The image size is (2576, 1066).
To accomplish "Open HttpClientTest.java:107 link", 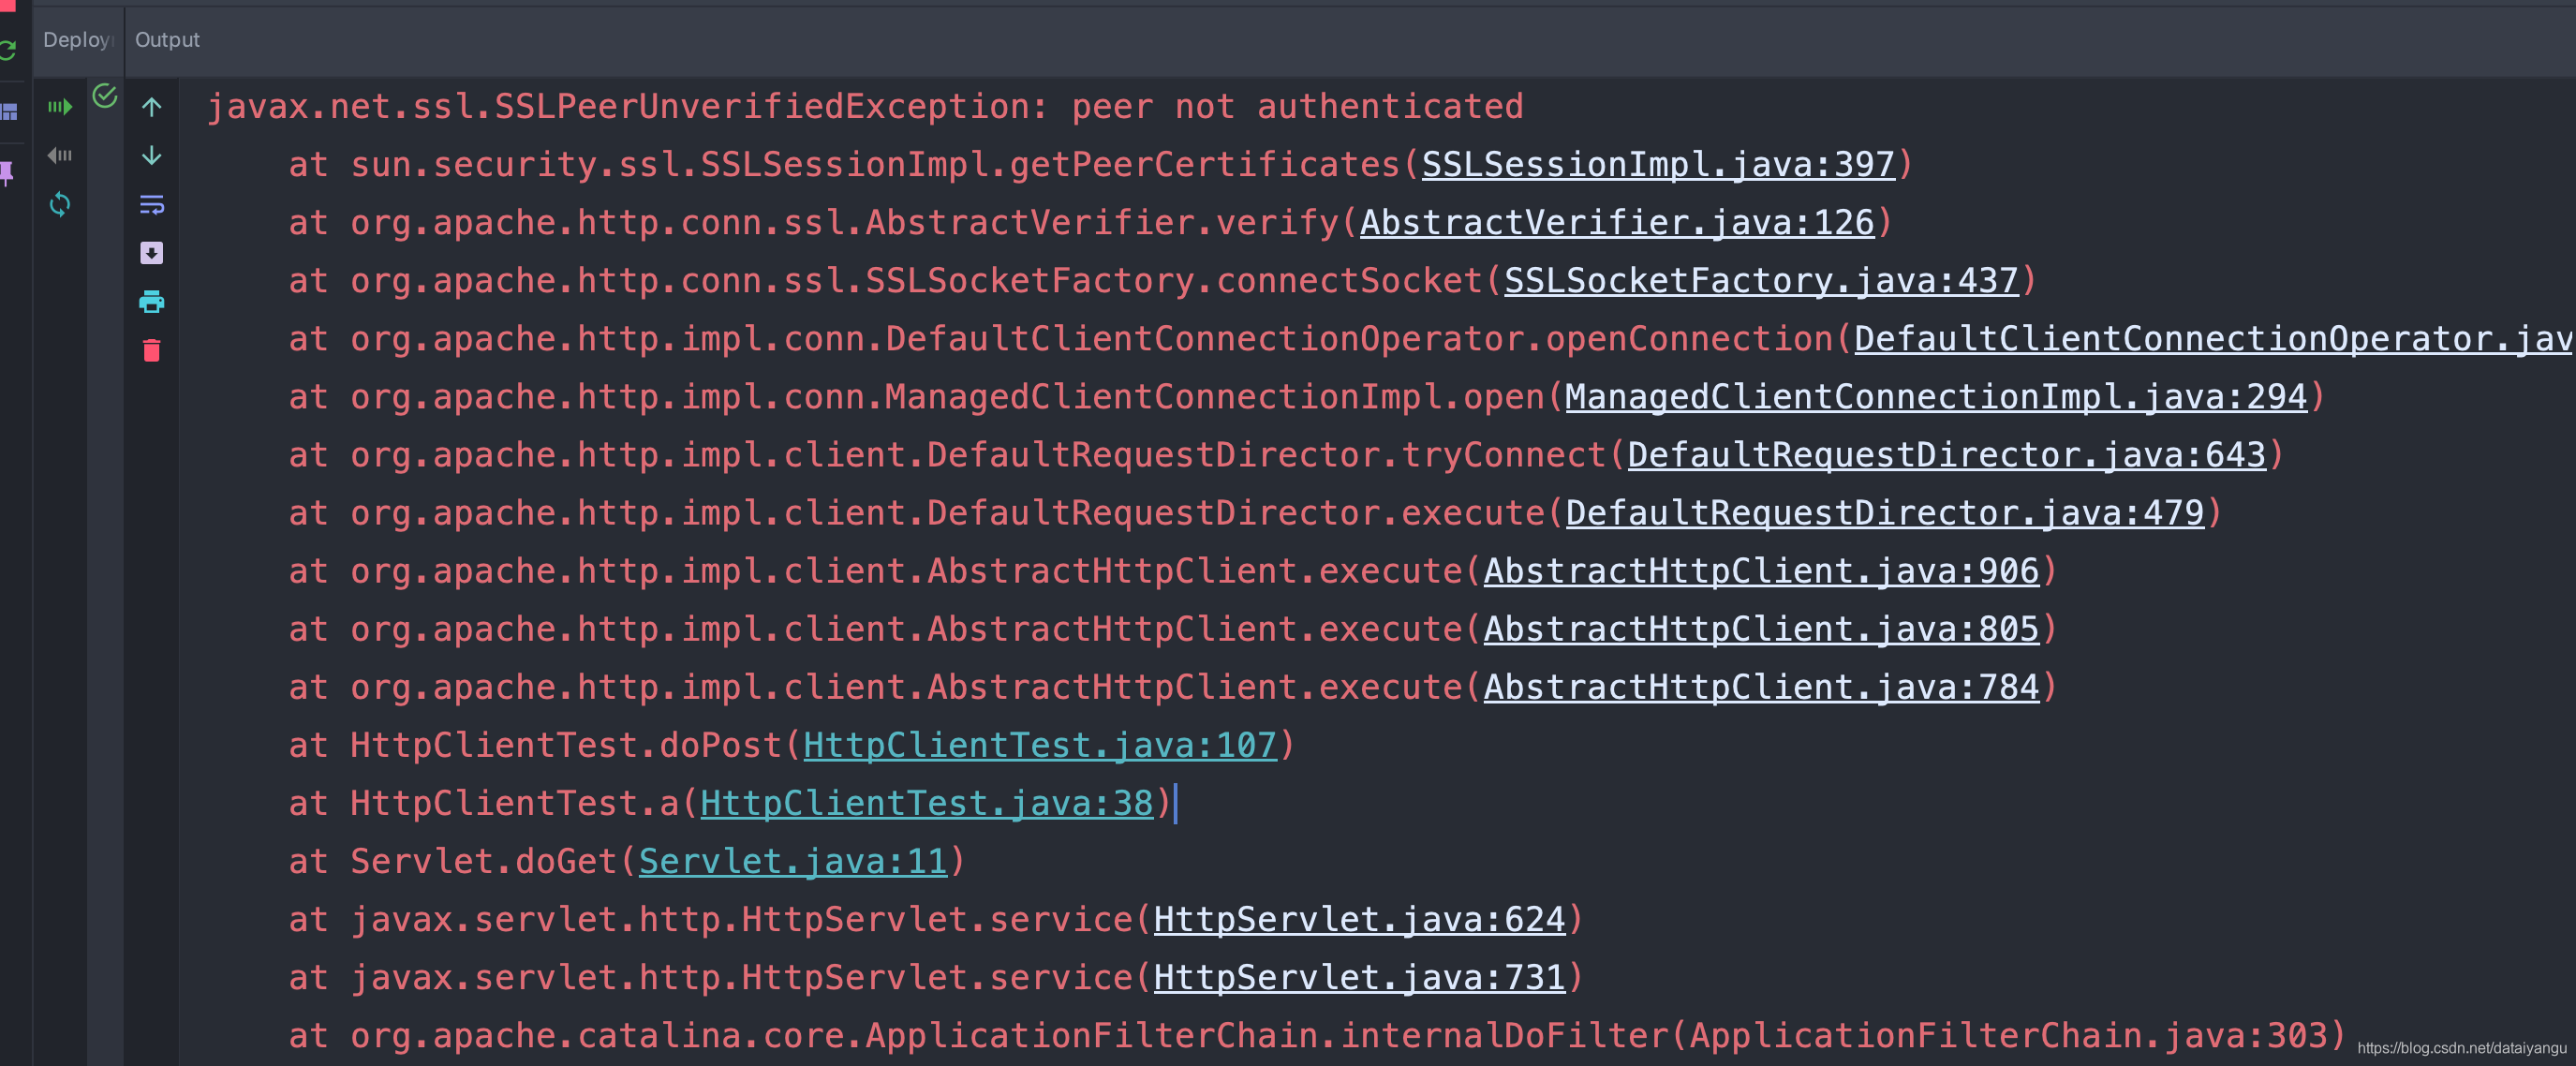I will (1040, 744).
